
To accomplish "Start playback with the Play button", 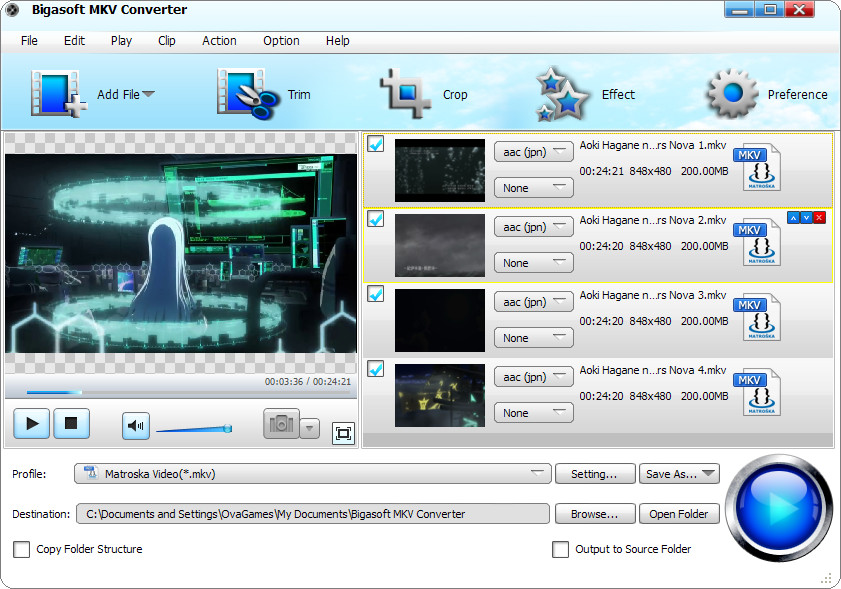I will point(32,424).
